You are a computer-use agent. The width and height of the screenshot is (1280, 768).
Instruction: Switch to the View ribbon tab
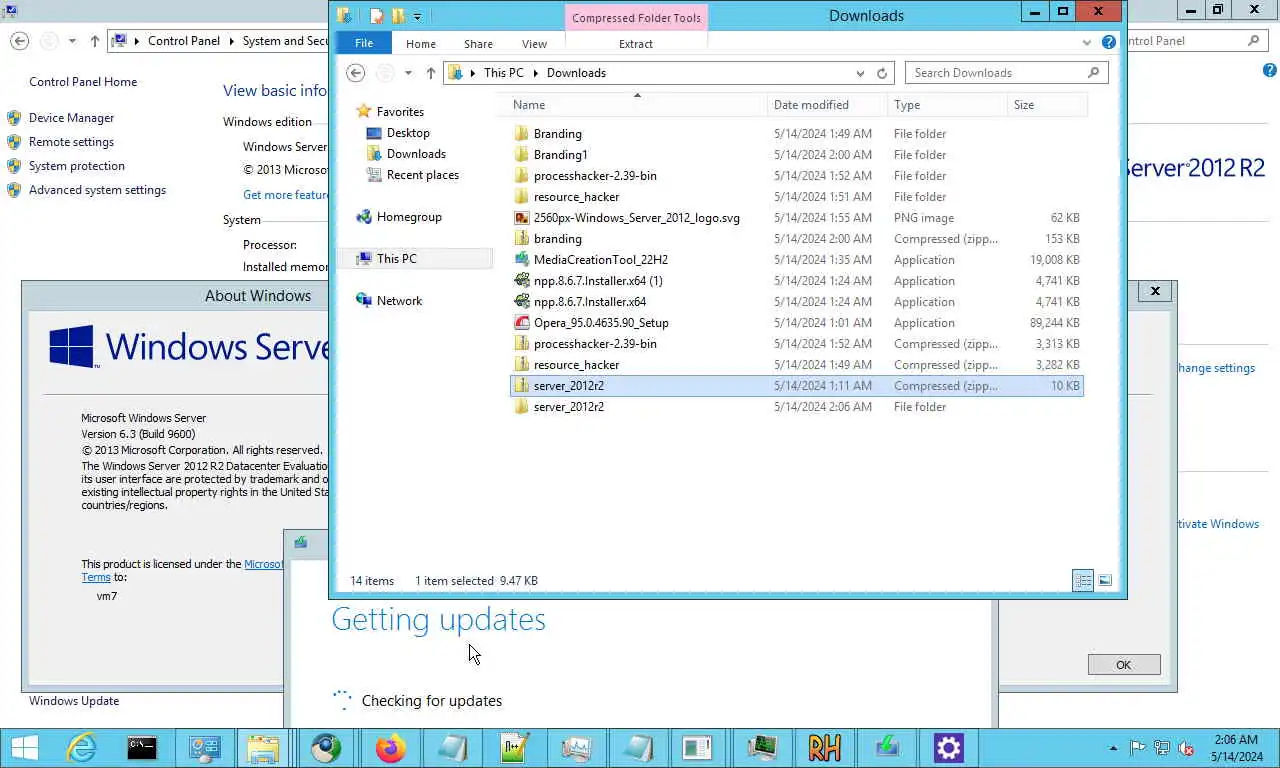[534, 44]
